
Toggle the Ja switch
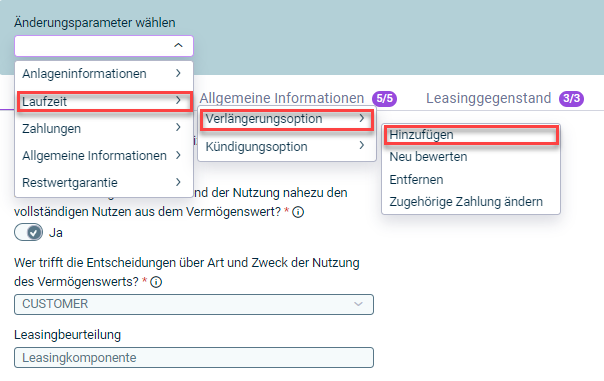point(29,232)
